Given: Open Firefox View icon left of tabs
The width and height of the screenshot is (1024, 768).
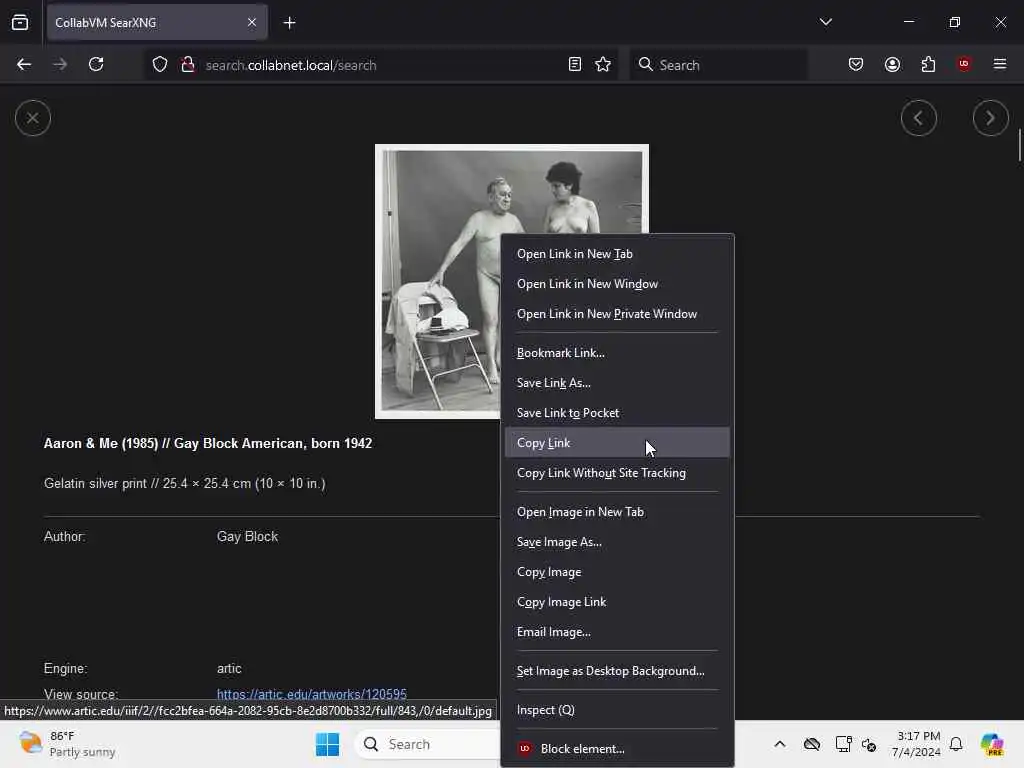Looking at the screenshot, I should click(x=20, y=23).
